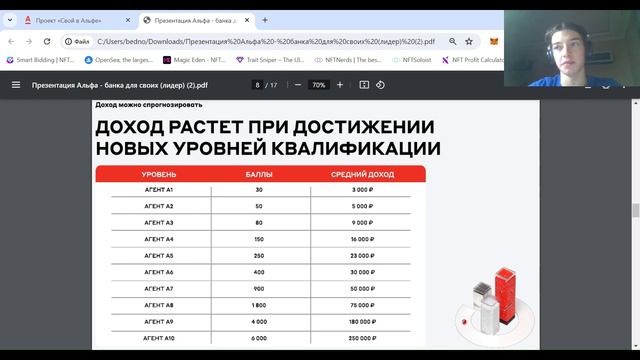640x360 pixels.
Task: Click the 250 000 ₽ income value
Action: pos(362,338)
